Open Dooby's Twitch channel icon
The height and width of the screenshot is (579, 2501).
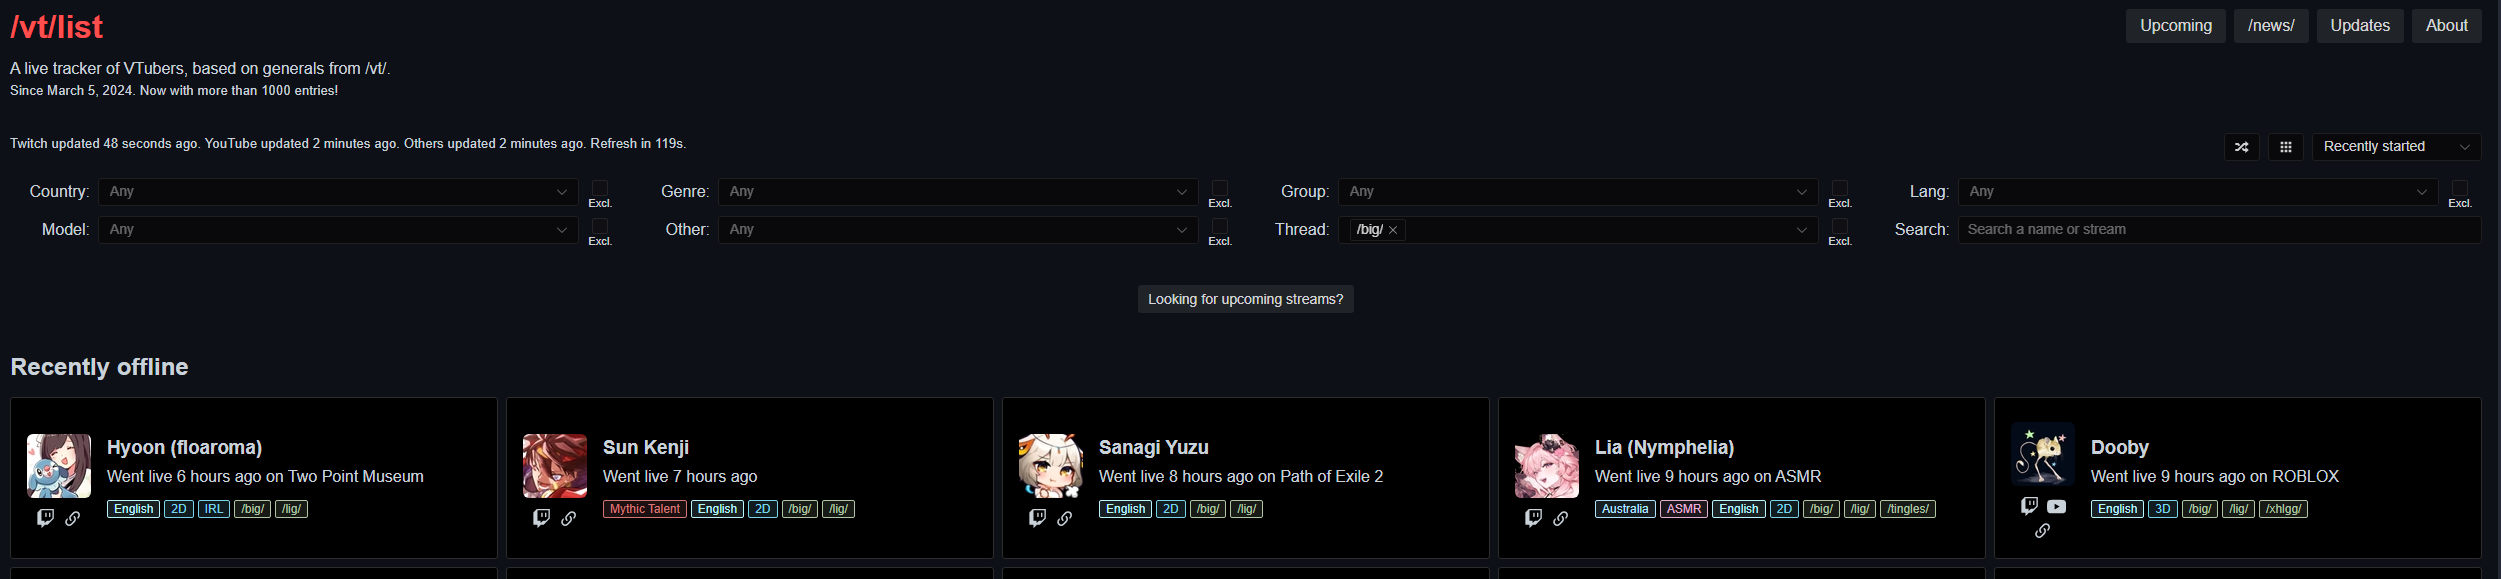(2029, 506)
